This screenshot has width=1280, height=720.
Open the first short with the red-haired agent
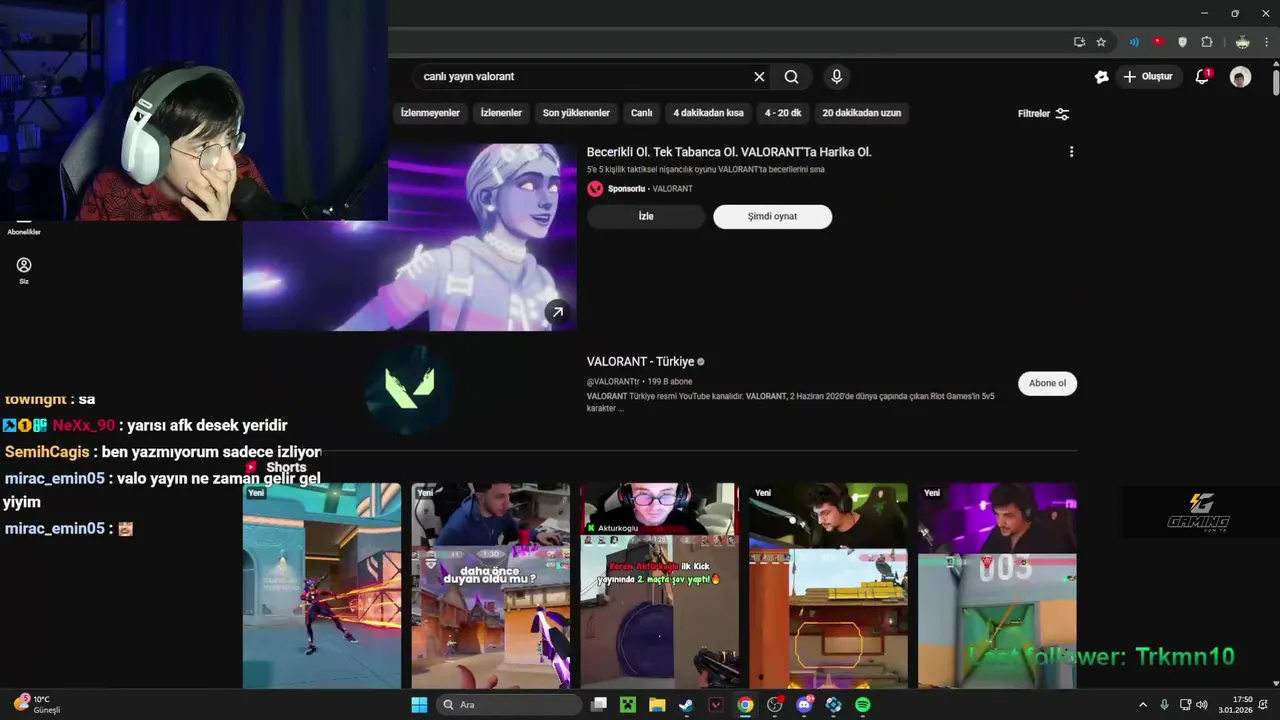321,586
